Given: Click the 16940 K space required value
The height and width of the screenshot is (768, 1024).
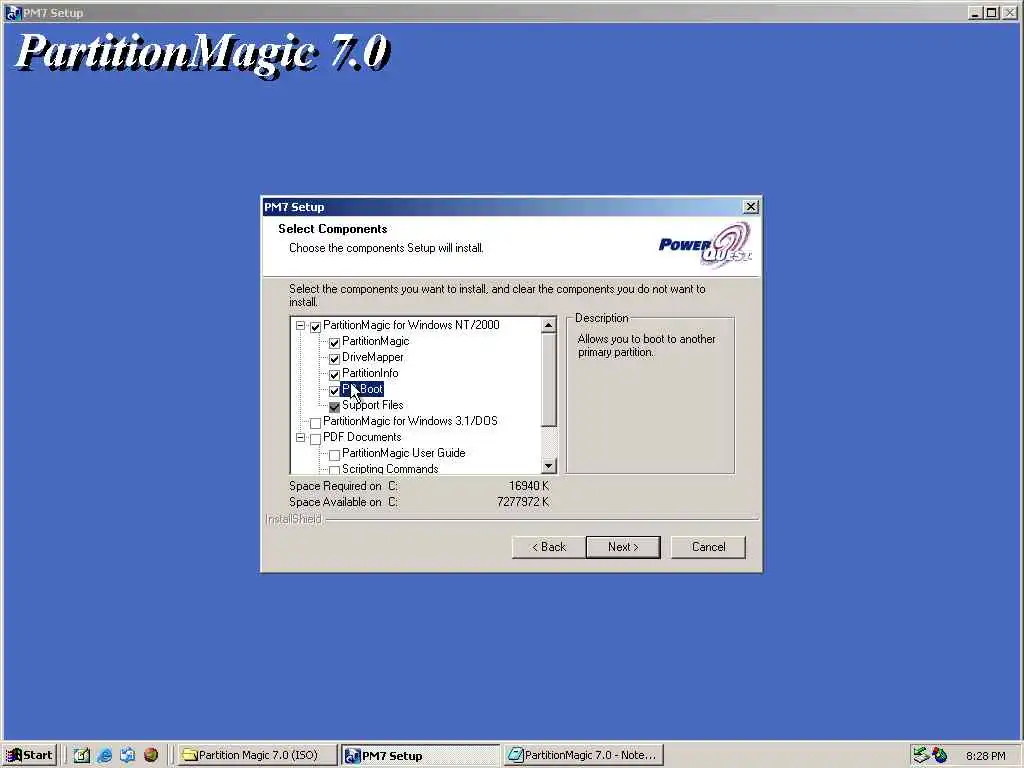Looking at the screenshot, I should click(x=529, y=486).
